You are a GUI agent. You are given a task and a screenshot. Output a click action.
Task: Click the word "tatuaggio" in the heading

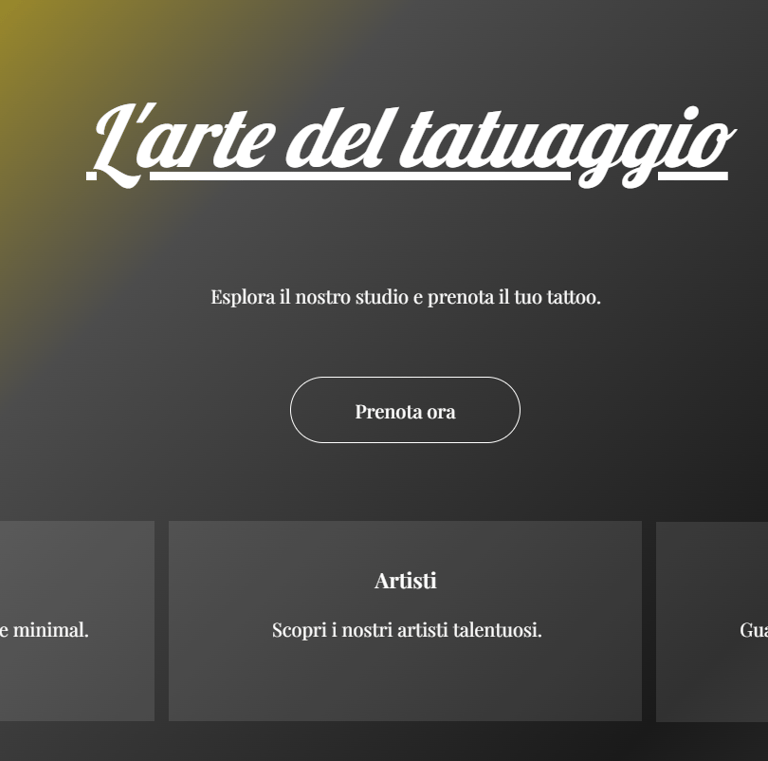(x=568, y=147)
